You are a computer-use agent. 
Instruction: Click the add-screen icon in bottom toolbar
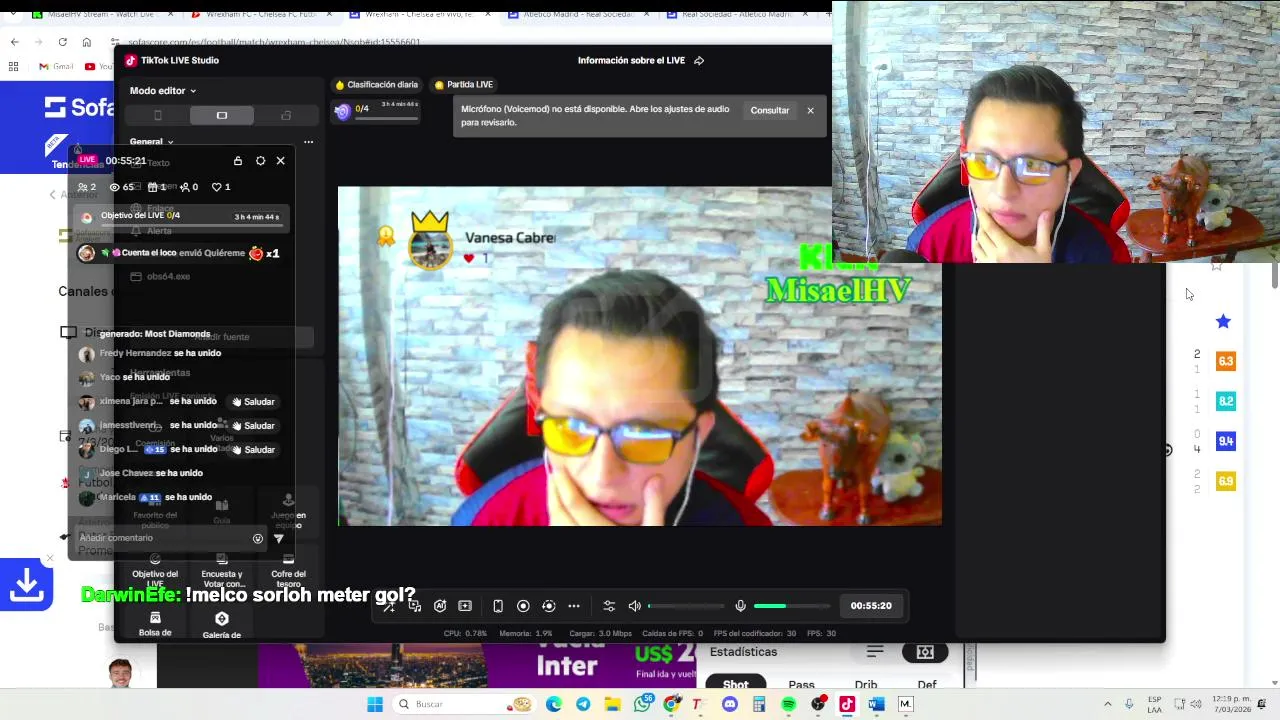tap(465, 606)
